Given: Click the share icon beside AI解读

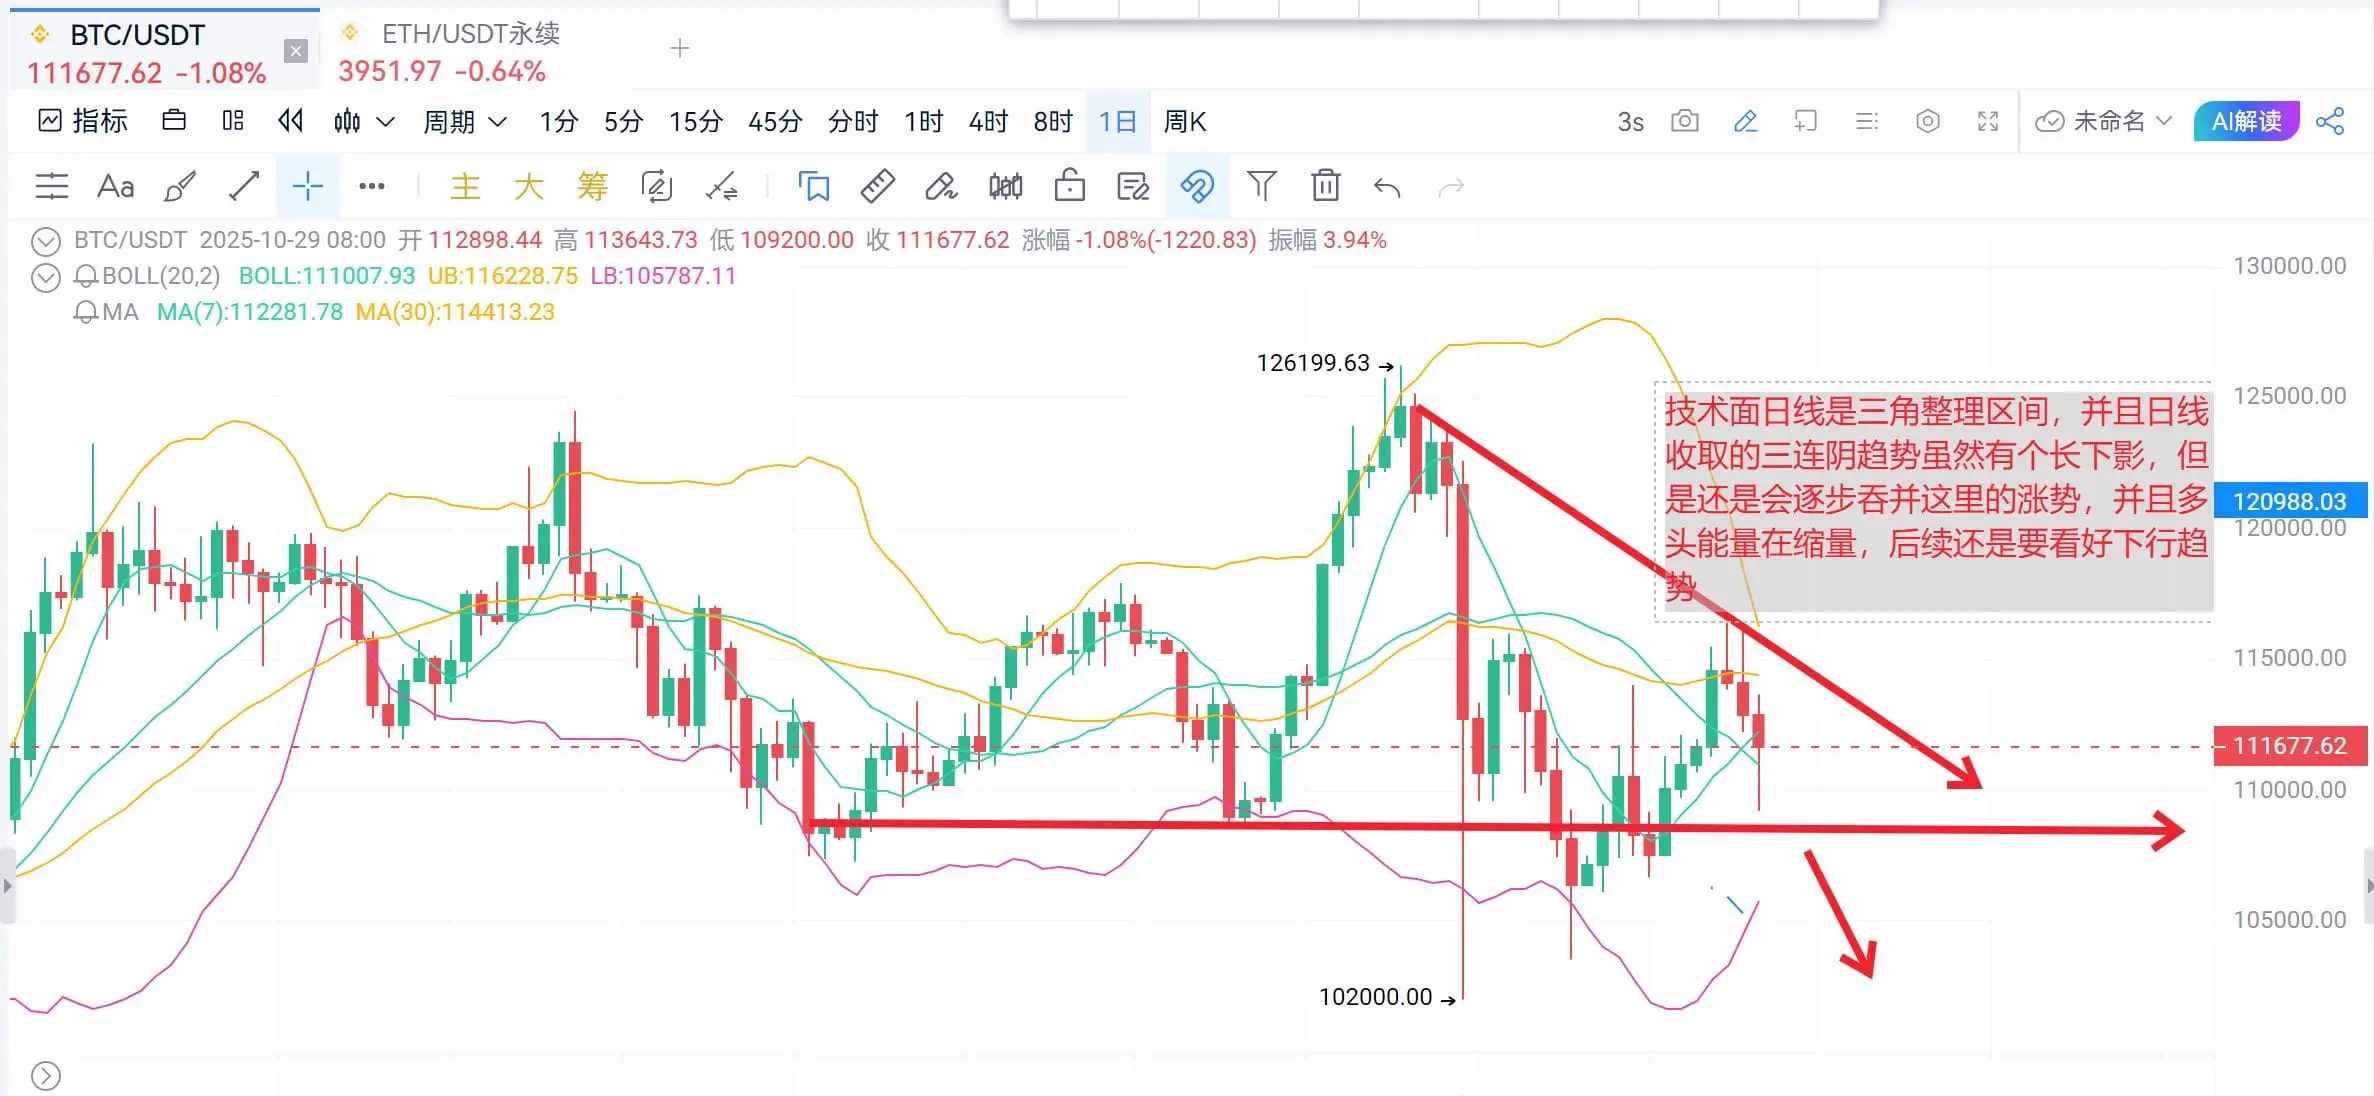Looking at the screenshot, I should [2330, 121].
